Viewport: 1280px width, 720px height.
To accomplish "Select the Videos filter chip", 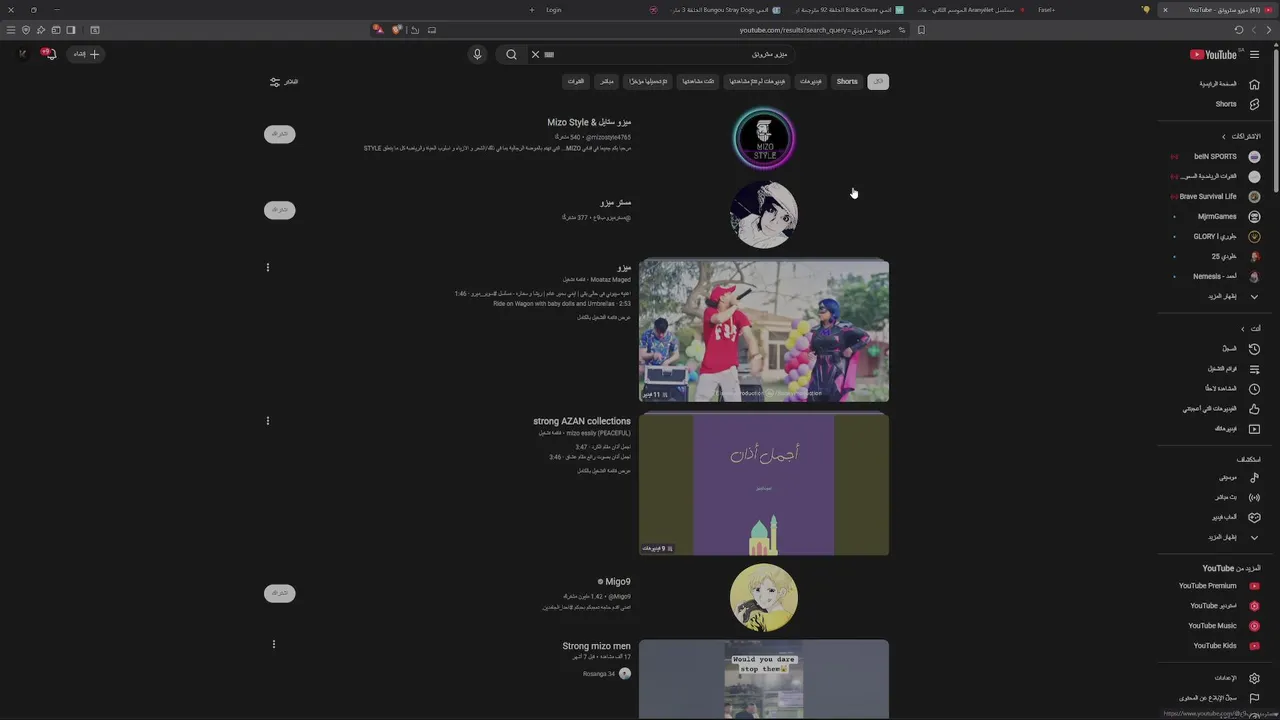I will [810, 82].
